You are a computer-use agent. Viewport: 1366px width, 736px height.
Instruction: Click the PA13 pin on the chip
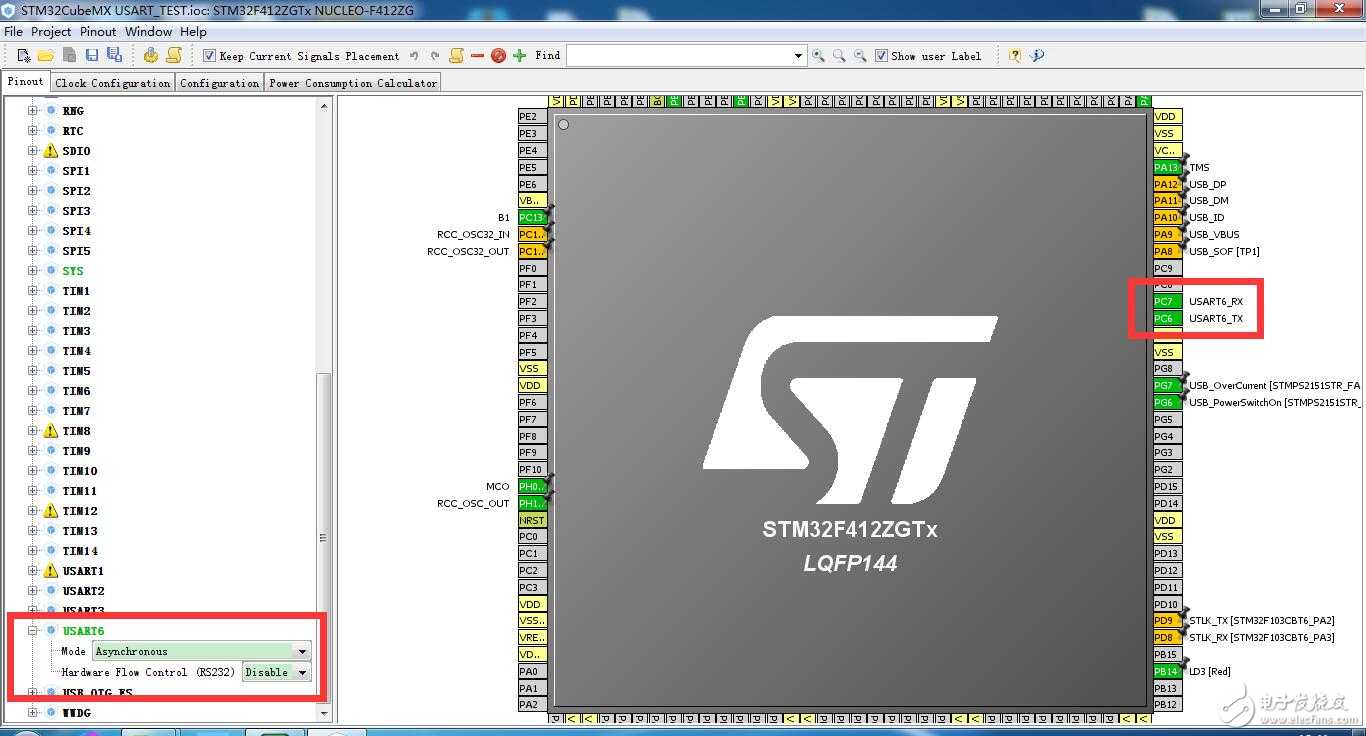pyautogui.click(x=1167, y=167)
